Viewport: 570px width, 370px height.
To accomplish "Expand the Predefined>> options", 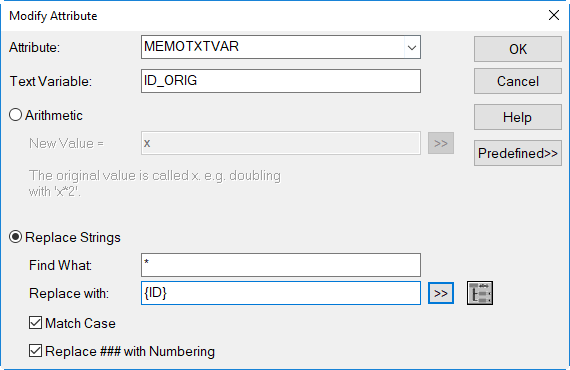I will (x=518, y=153).
